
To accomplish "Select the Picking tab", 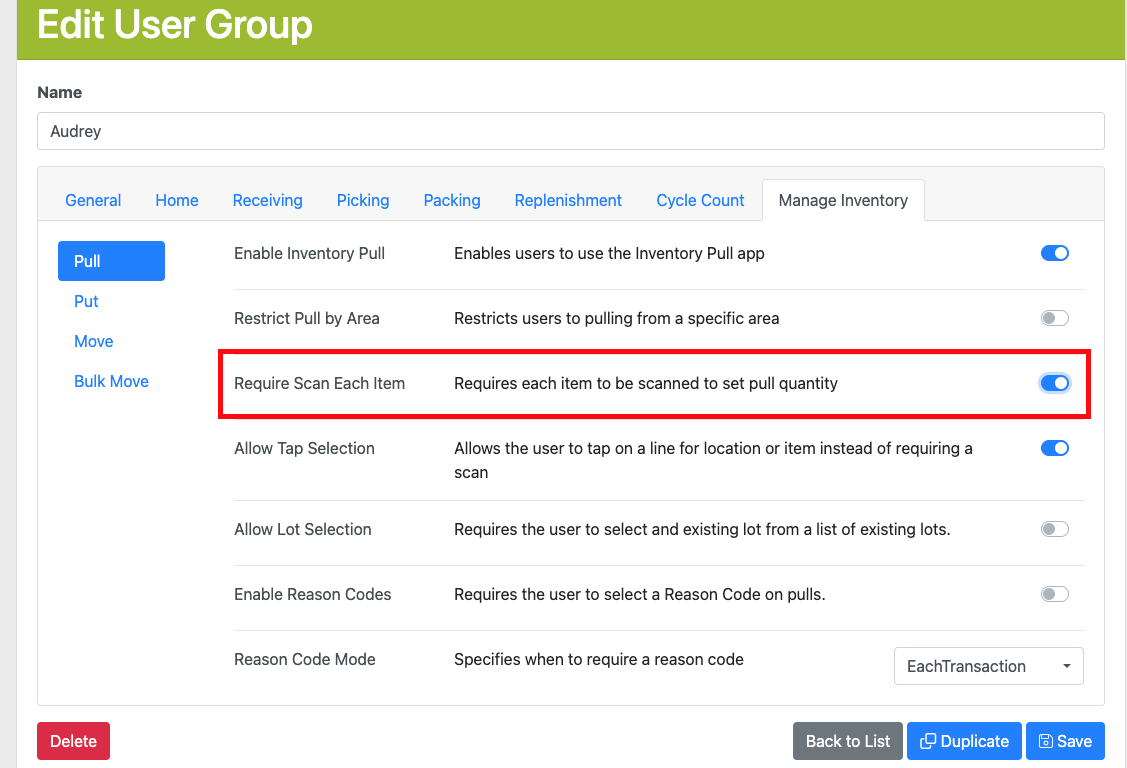I will 363,200.
